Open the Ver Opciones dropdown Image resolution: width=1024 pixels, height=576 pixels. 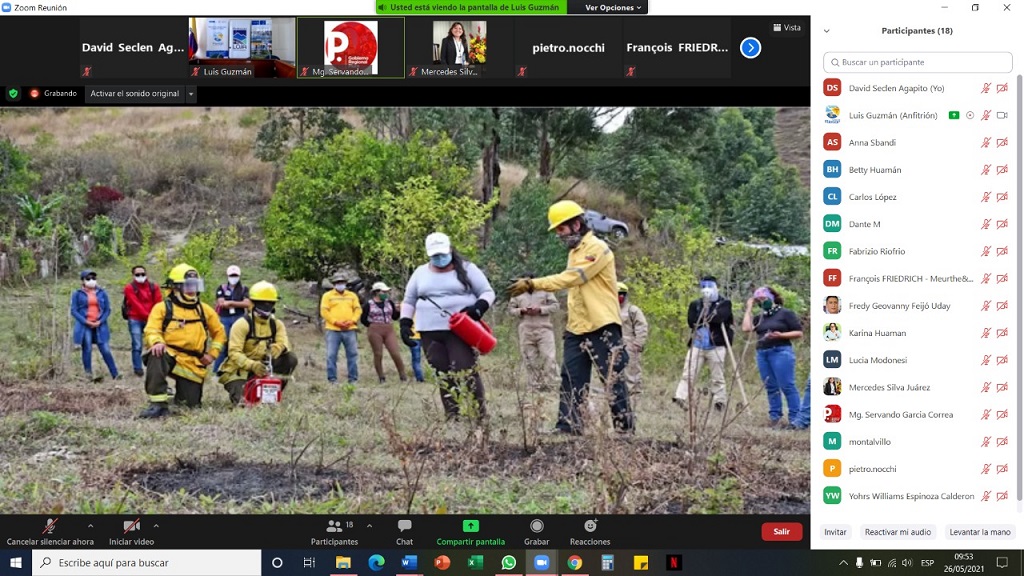(x=613, y=7)
